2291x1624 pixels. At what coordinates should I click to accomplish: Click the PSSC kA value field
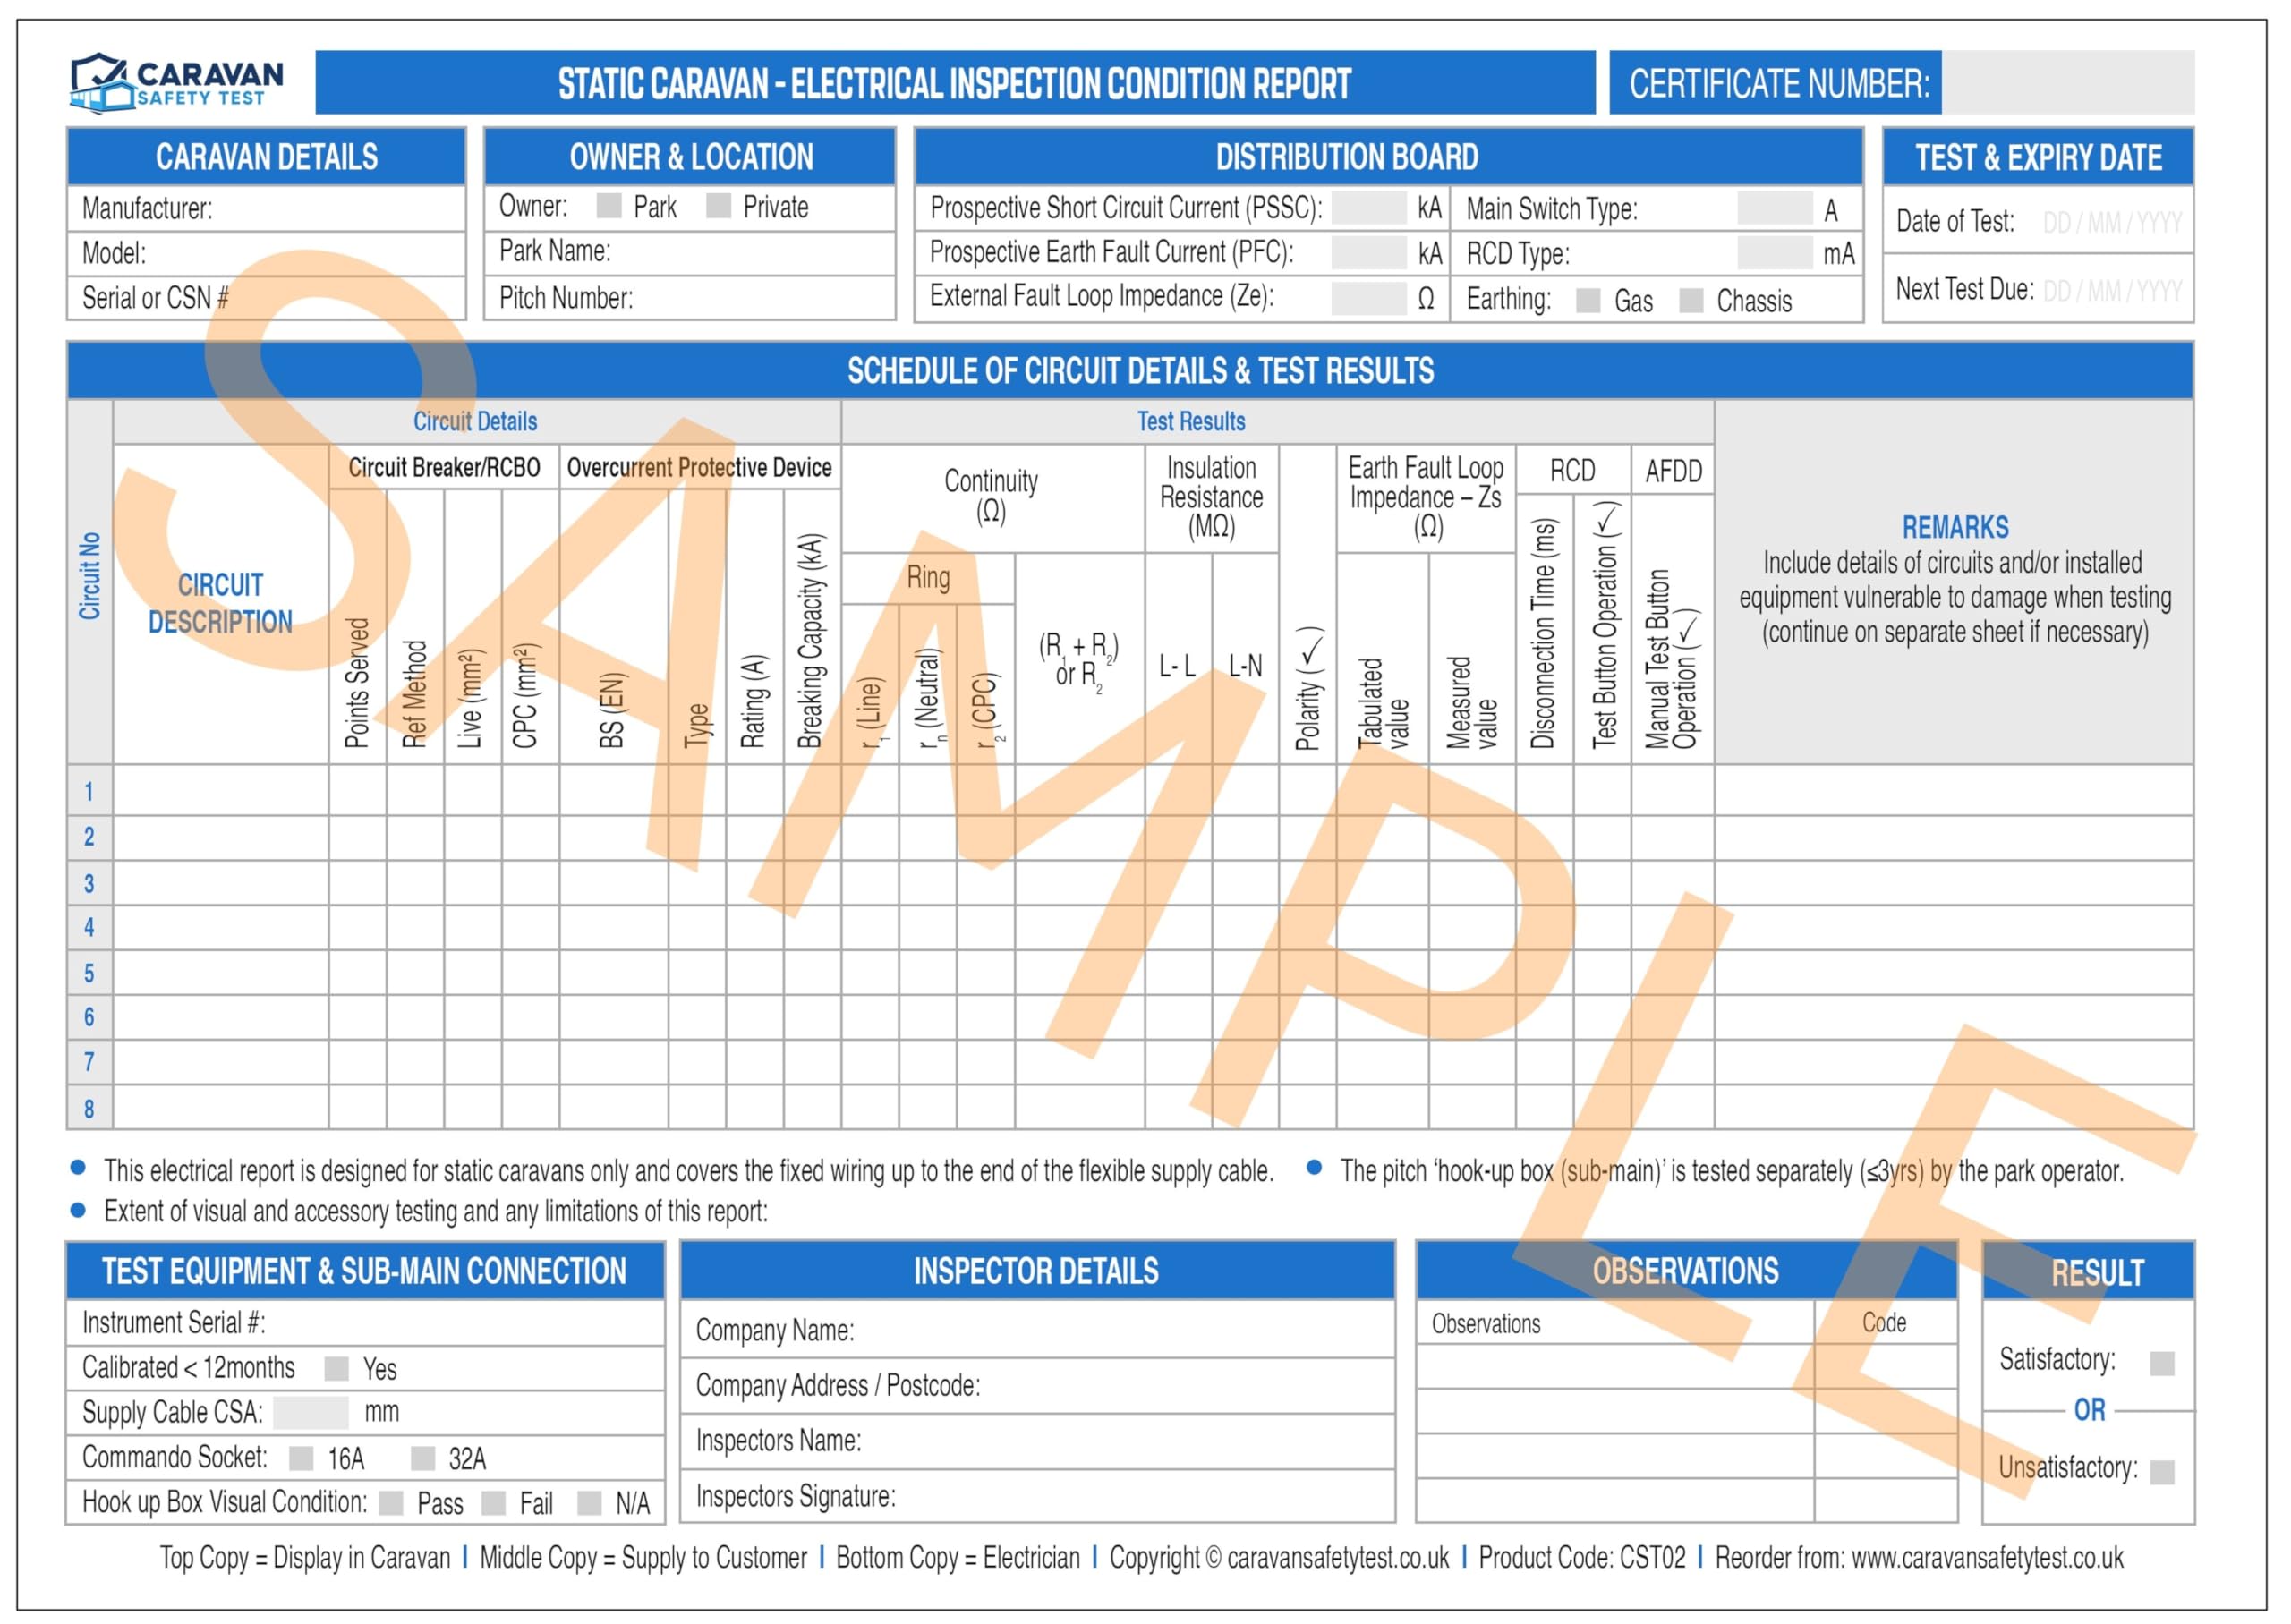1369,208
